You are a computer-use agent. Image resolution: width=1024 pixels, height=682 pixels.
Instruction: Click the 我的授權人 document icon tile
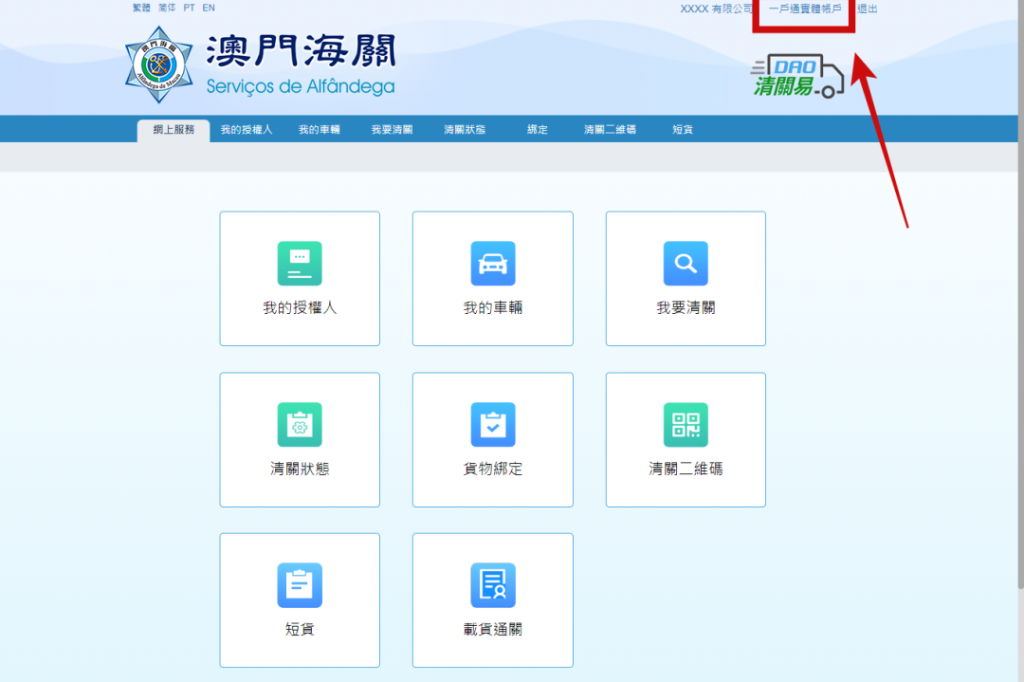299,264
